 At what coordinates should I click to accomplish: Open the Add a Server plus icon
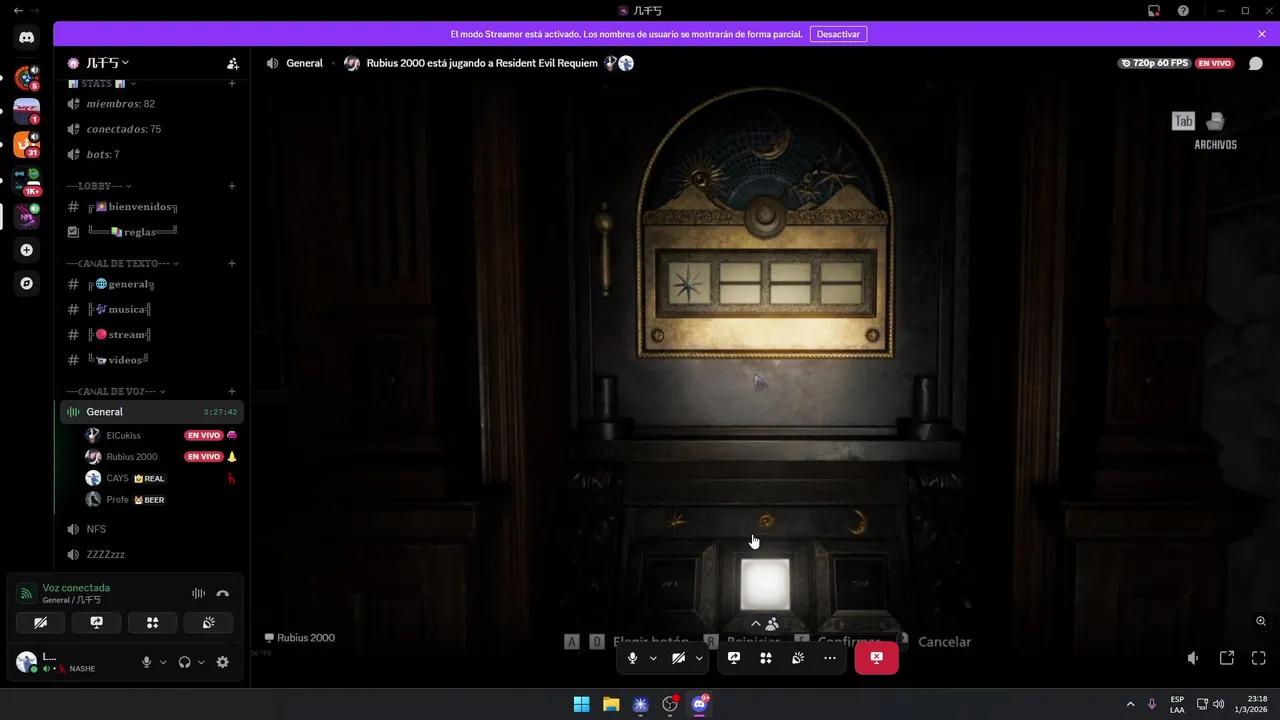pos(27,250)
